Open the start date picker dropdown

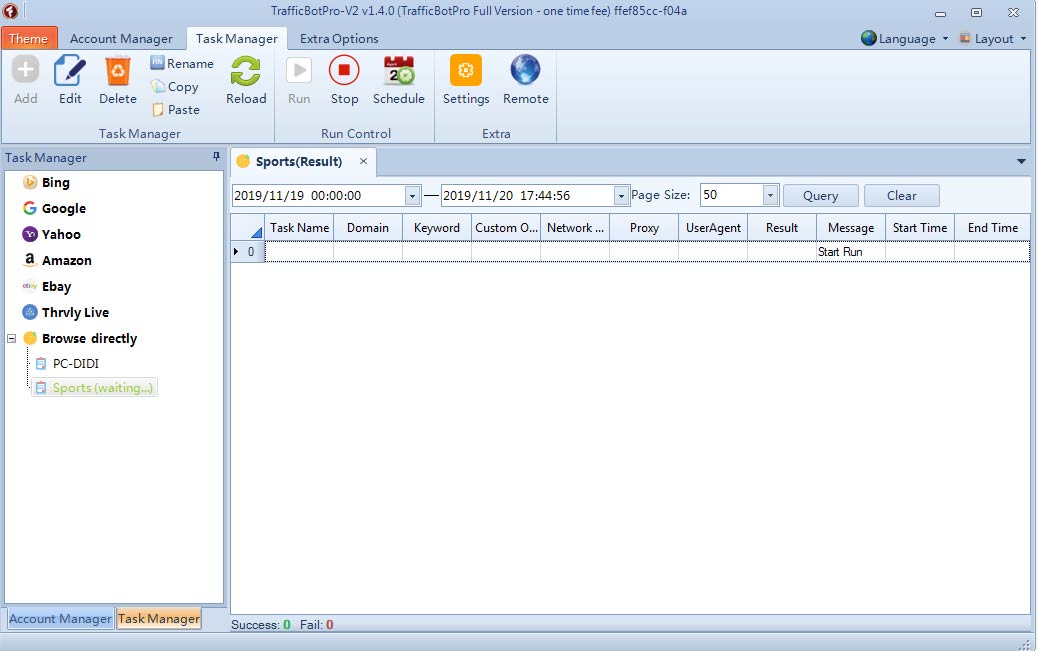tap(412, 196)
